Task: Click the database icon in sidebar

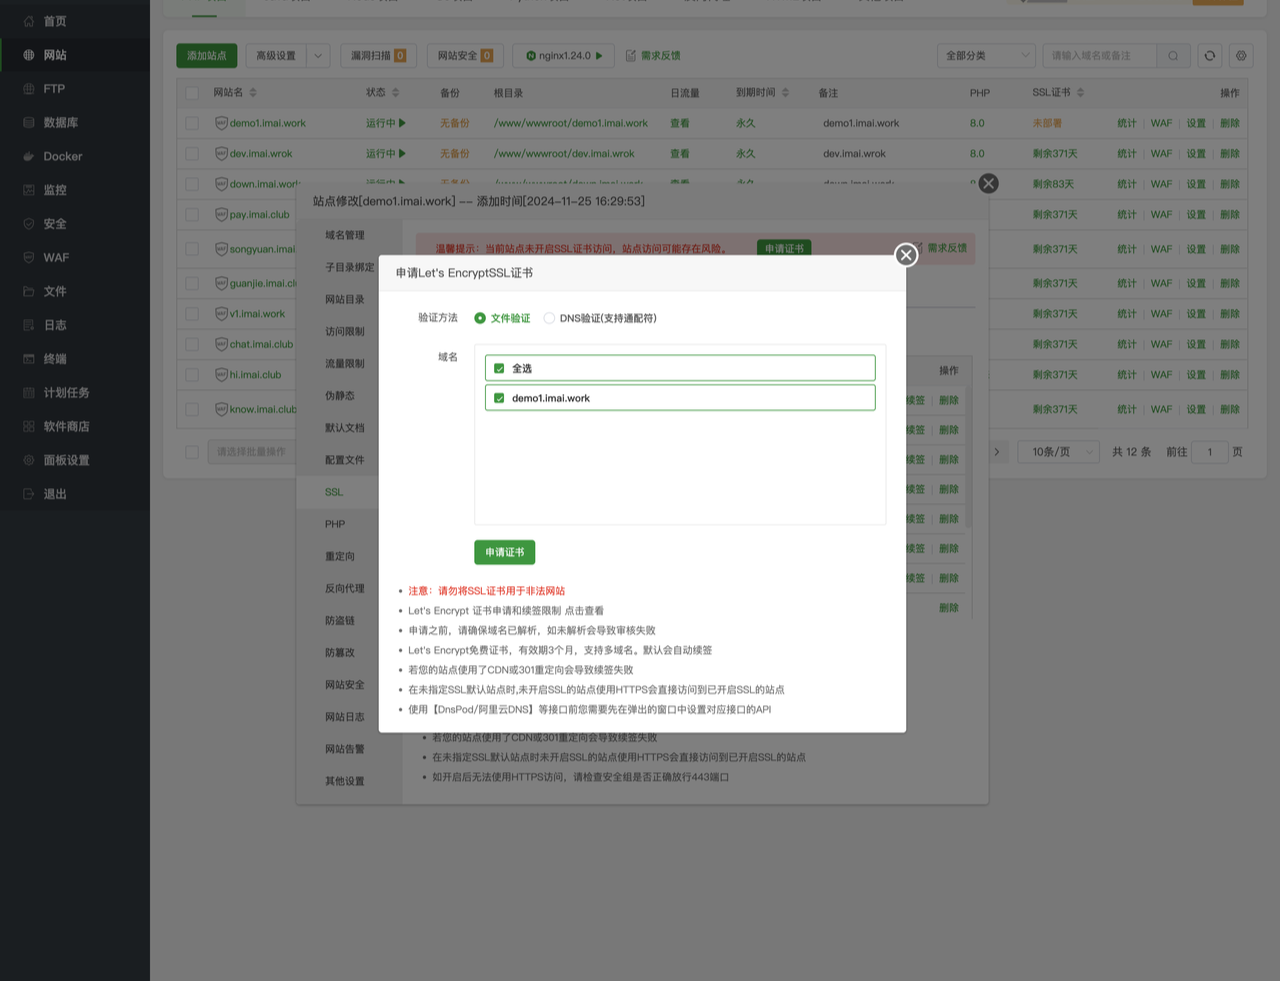Action: (x=29, y=122)
